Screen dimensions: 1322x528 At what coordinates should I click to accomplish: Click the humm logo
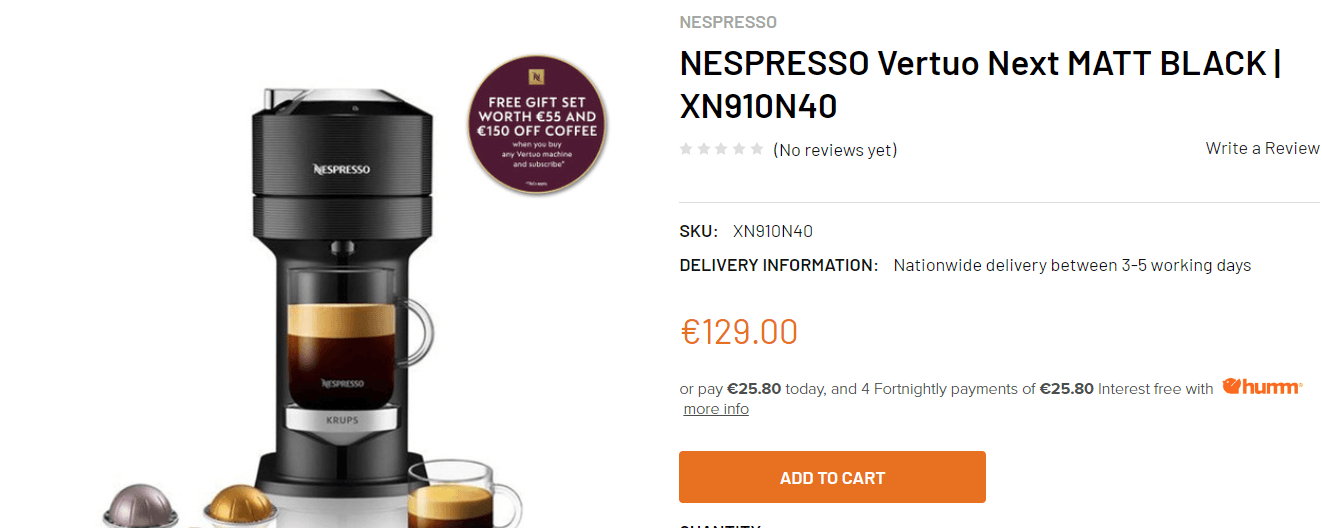click(1262, 387)
